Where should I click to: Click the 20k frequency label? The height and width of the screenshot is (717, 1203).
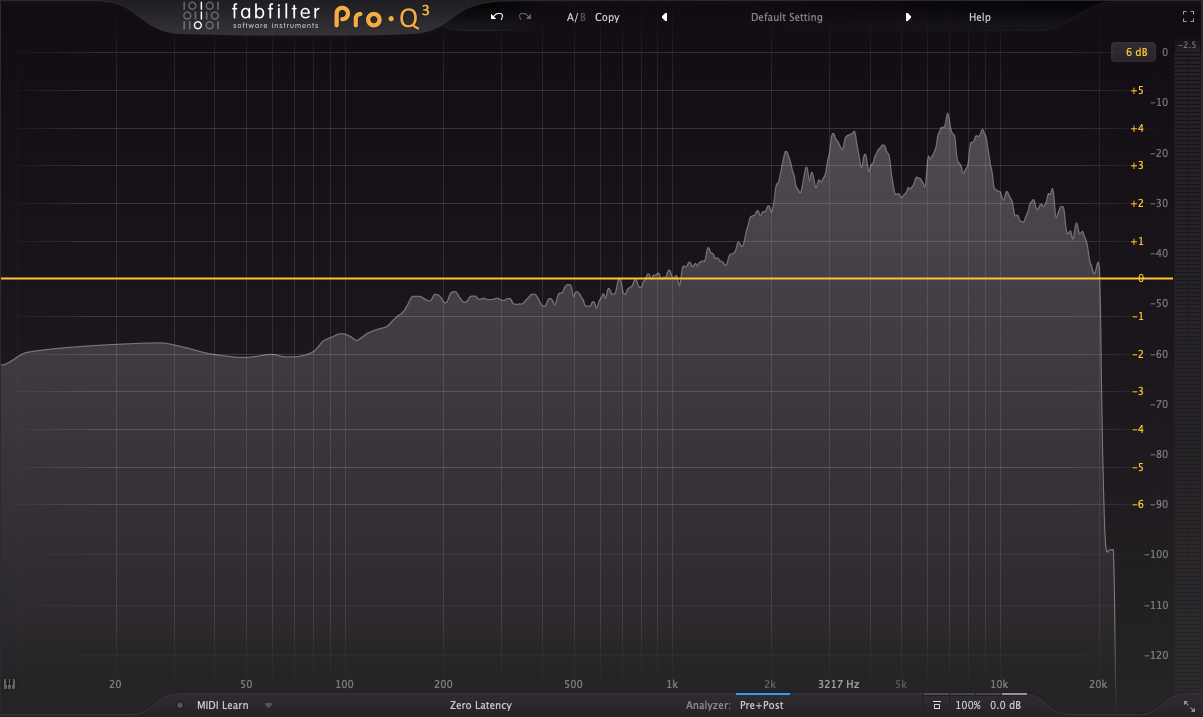pos(1097,685)
